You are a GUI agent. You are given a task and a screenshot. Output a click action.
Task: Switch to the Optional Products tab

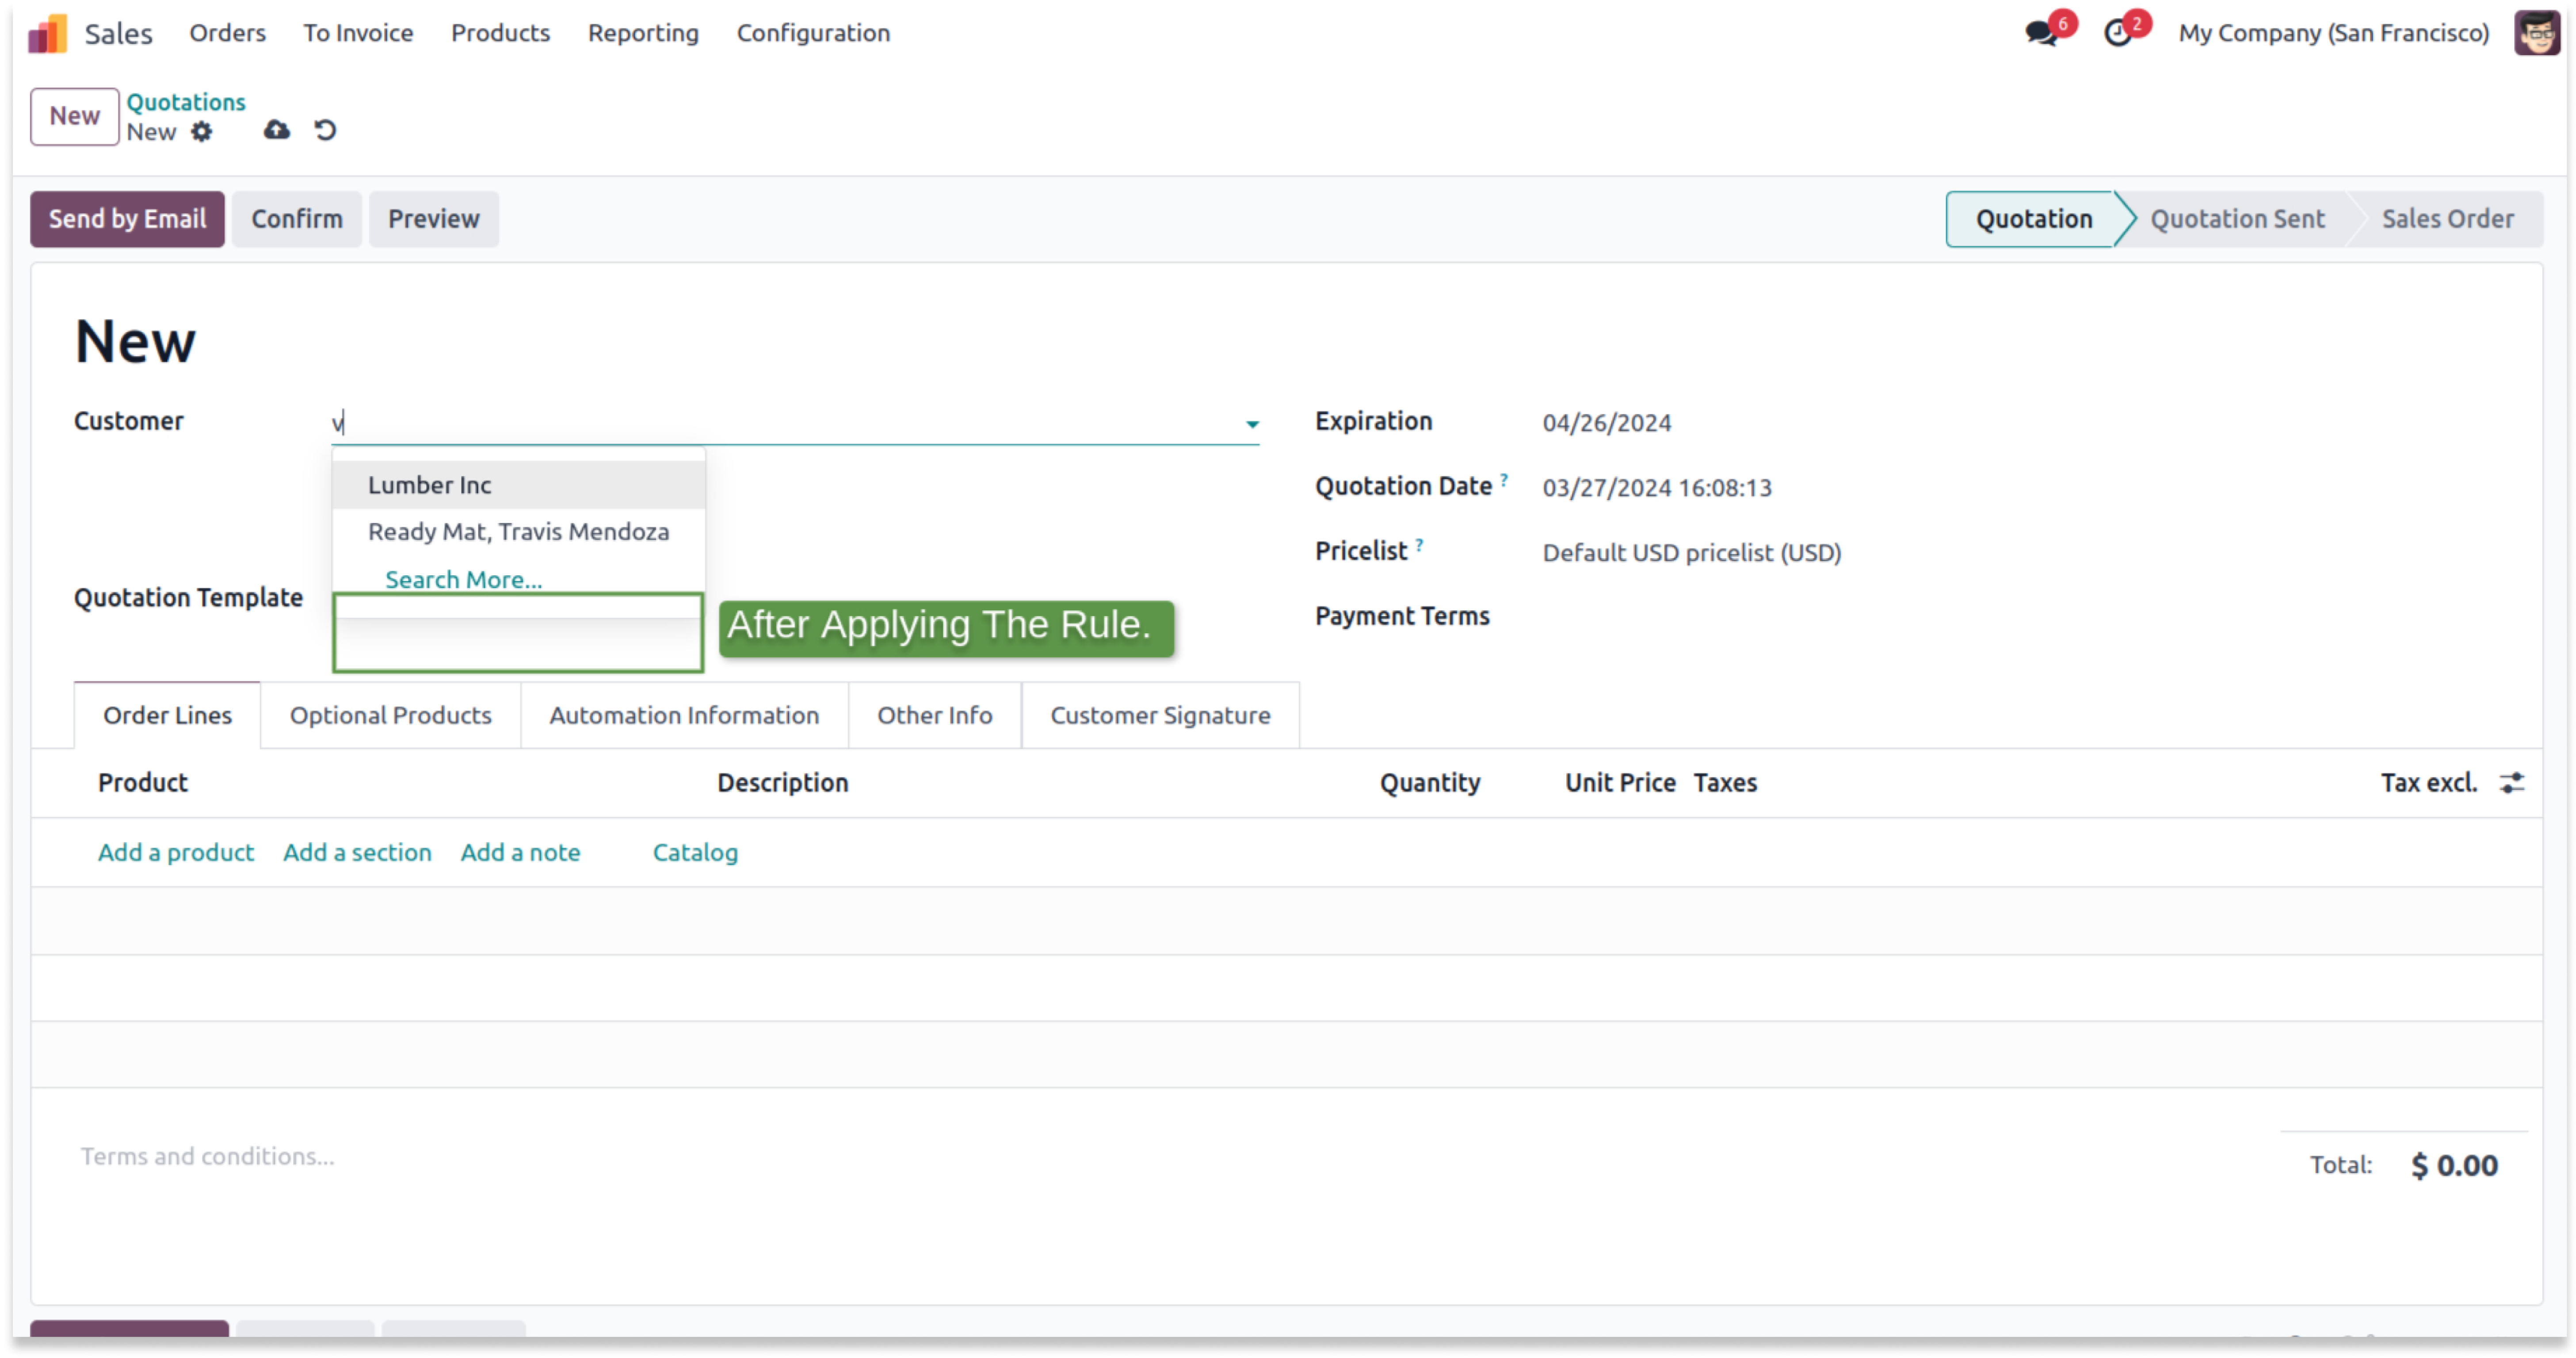tap(390, 716)
